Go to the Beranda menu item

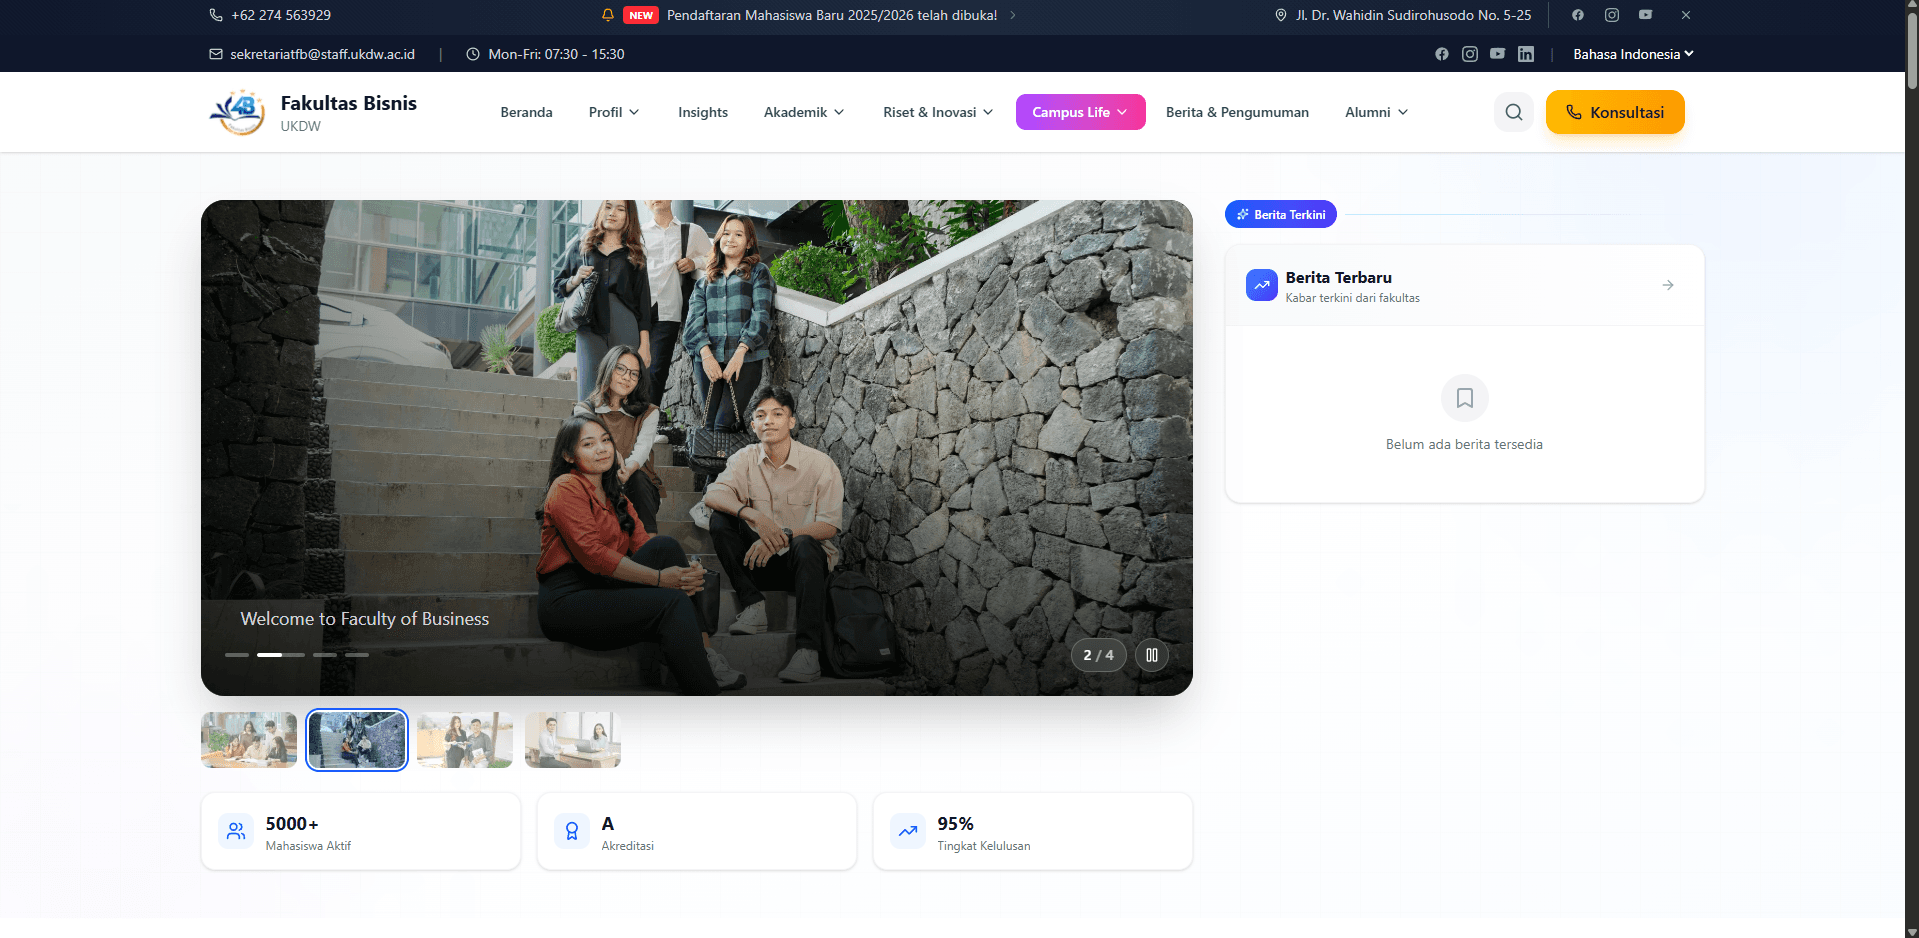526,112
